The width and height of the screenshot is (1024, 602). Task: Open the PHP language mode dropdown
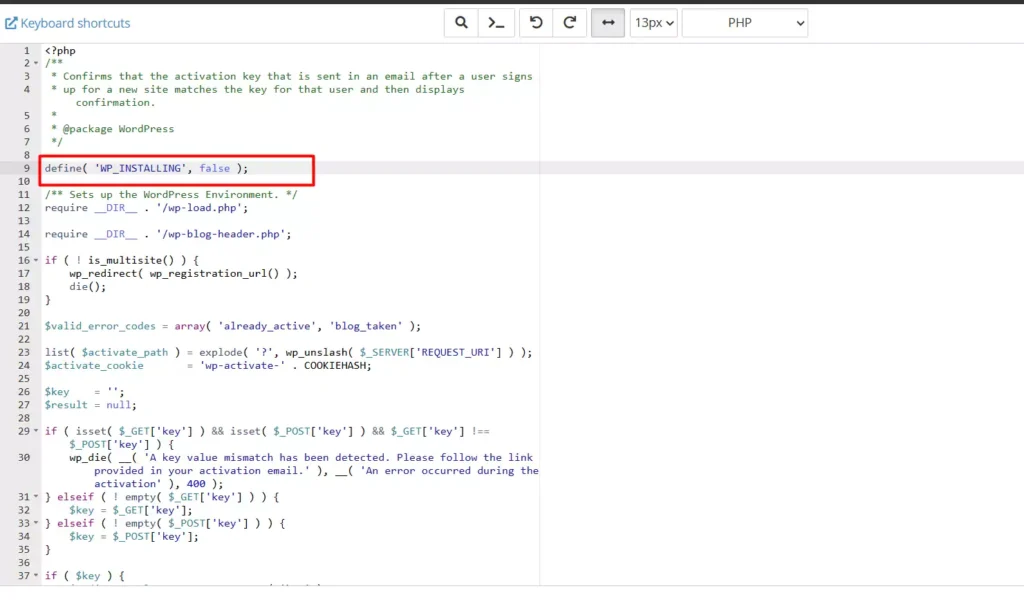[744, 23]
